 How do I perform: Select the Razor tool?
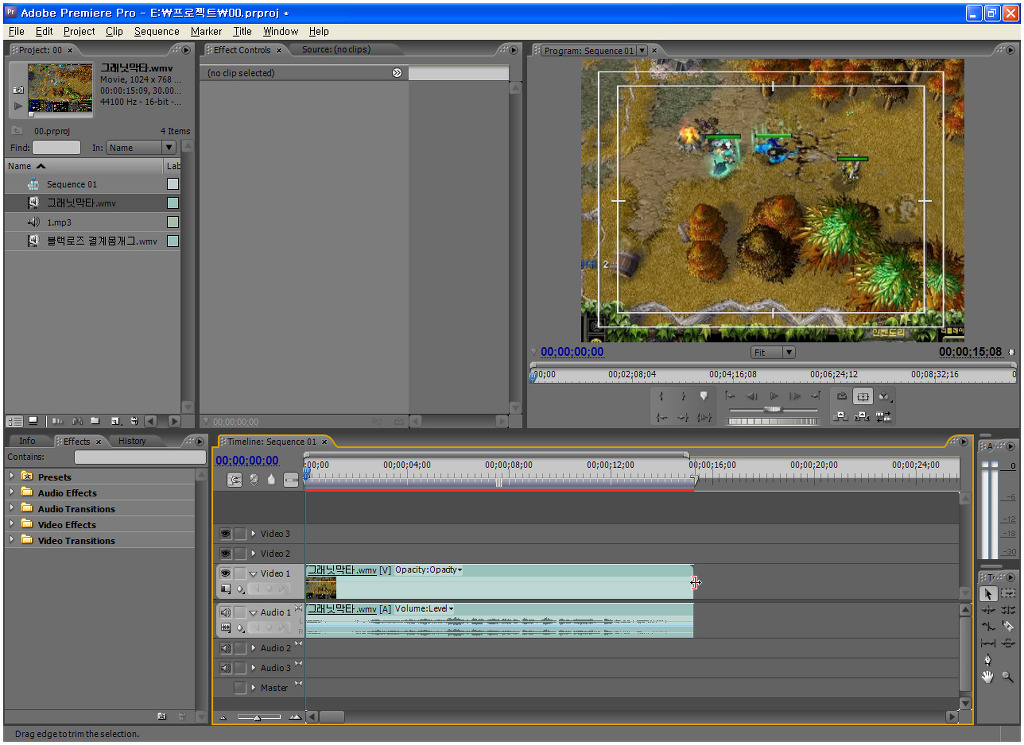(x=1008, y=626)
